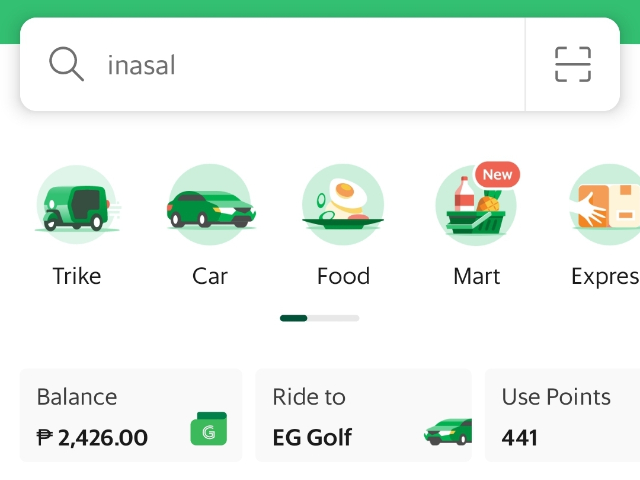Click the magnifying glass search icon
Screen dimensions: 640x480
(x=67, y=64)
